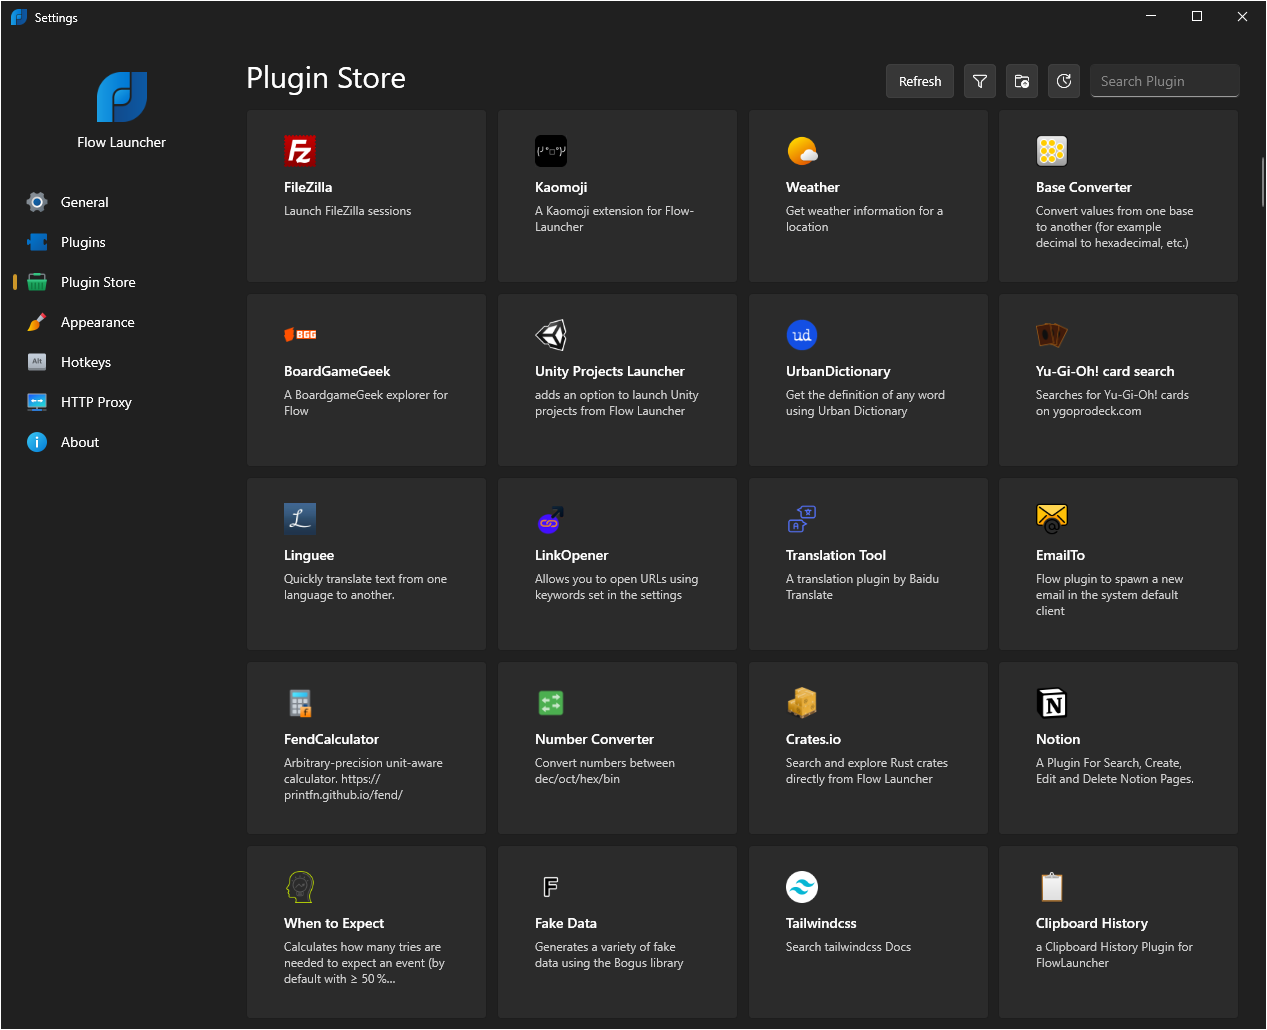Viewport: 1267px width, 1030px height.
Task: Click the Clipboard History clipboard icon
Action: pyautogui.click(x=1052, y=887)
